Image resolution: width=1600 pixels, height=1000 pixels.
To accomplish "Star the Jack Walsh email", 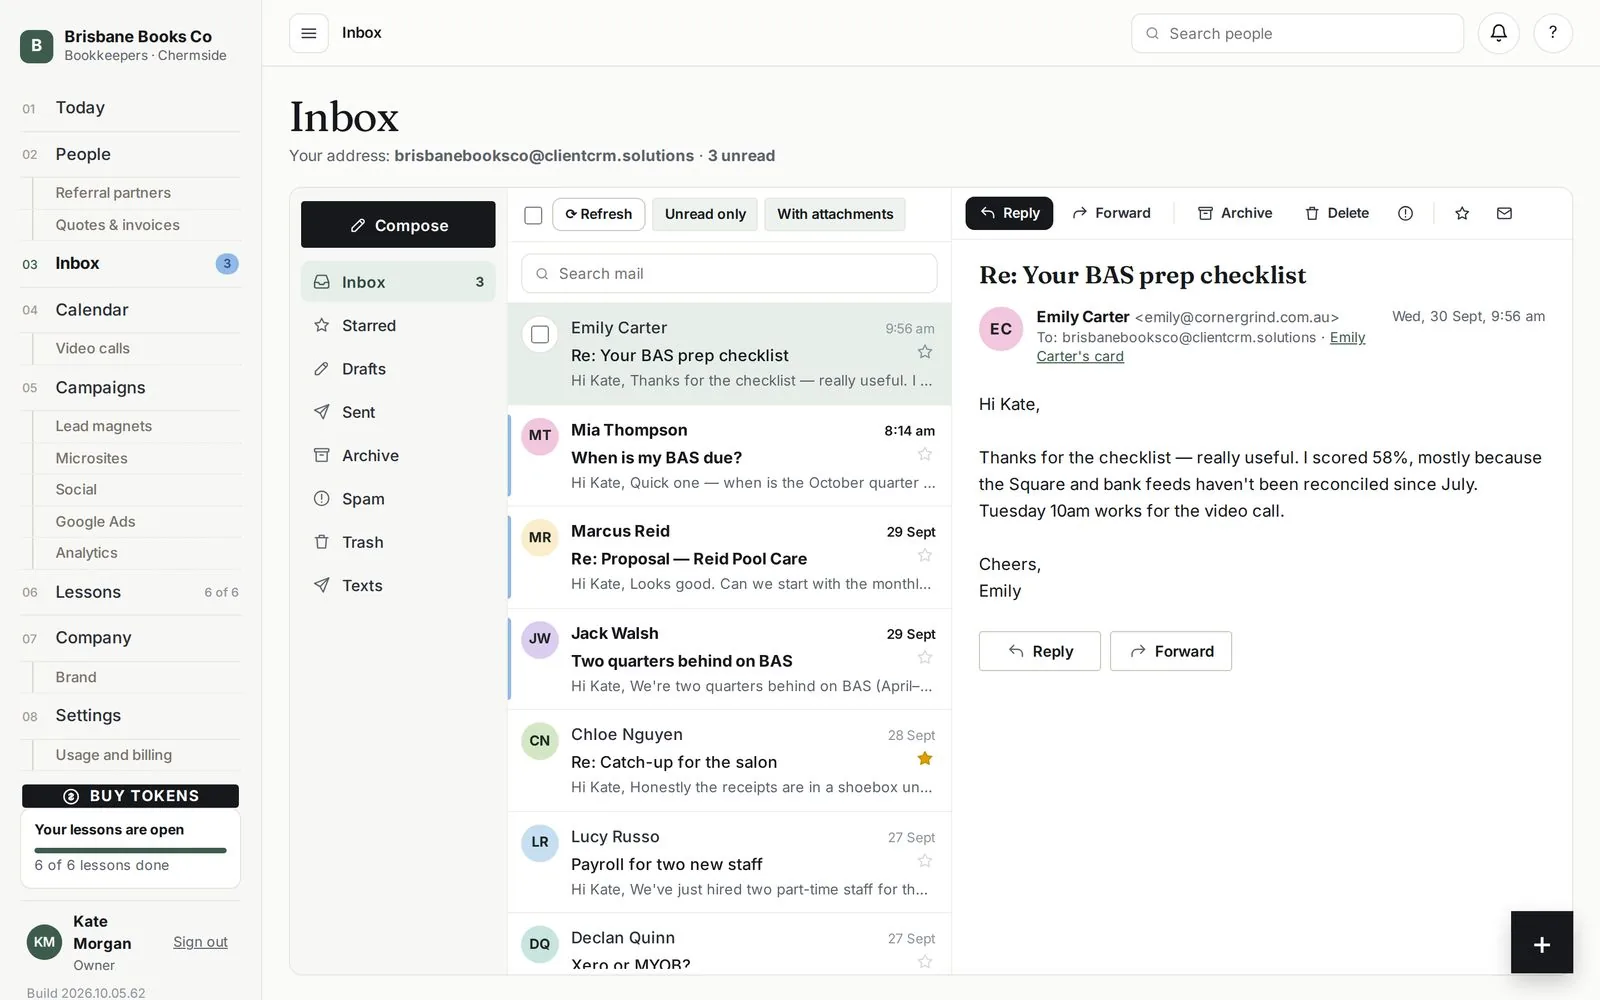I will tap(925, 657).
